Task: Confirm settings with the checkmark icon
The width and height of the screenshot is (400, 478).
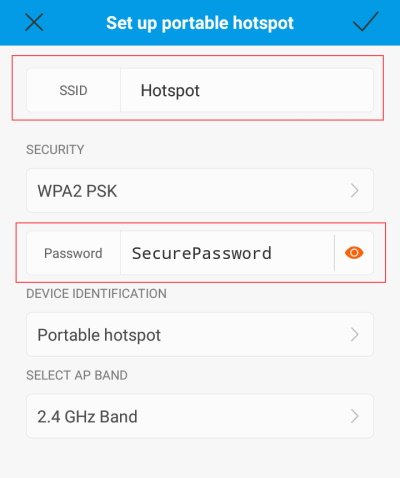Action: pos(366,21)
